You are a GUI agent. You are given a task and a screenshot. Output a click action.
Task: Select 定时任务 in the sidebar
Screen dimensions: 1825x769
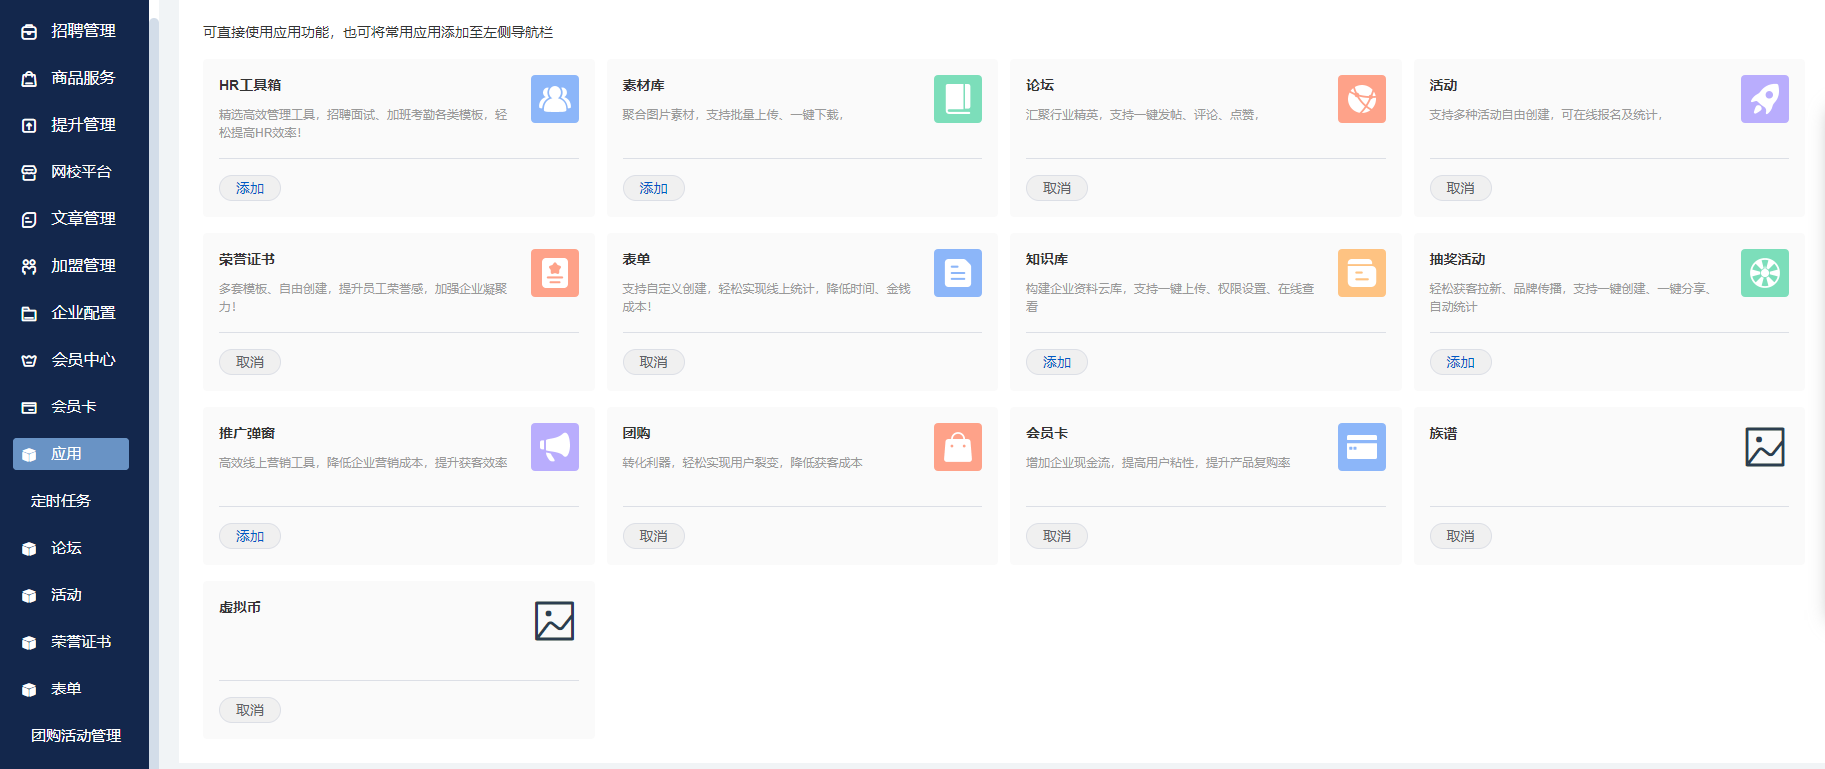[61, 501]
